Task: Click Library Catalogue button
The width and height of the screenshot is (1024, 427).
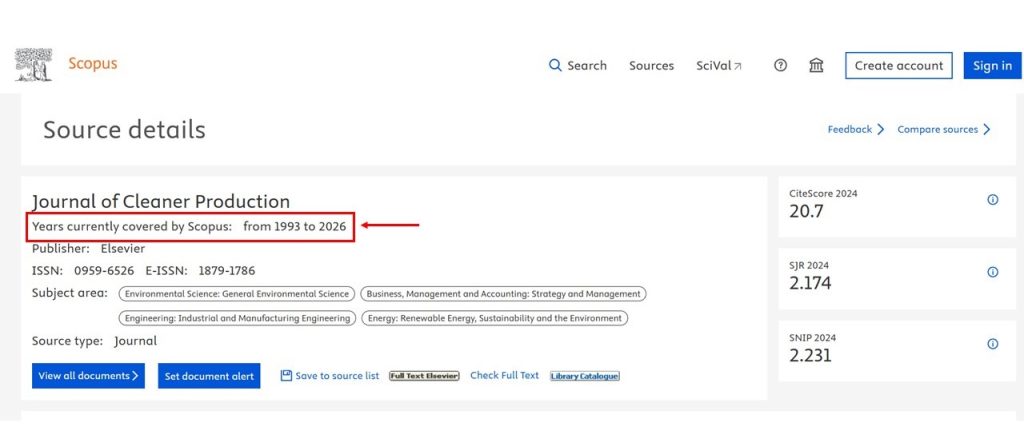Action: pyautogui.click(x=584, y=376)
